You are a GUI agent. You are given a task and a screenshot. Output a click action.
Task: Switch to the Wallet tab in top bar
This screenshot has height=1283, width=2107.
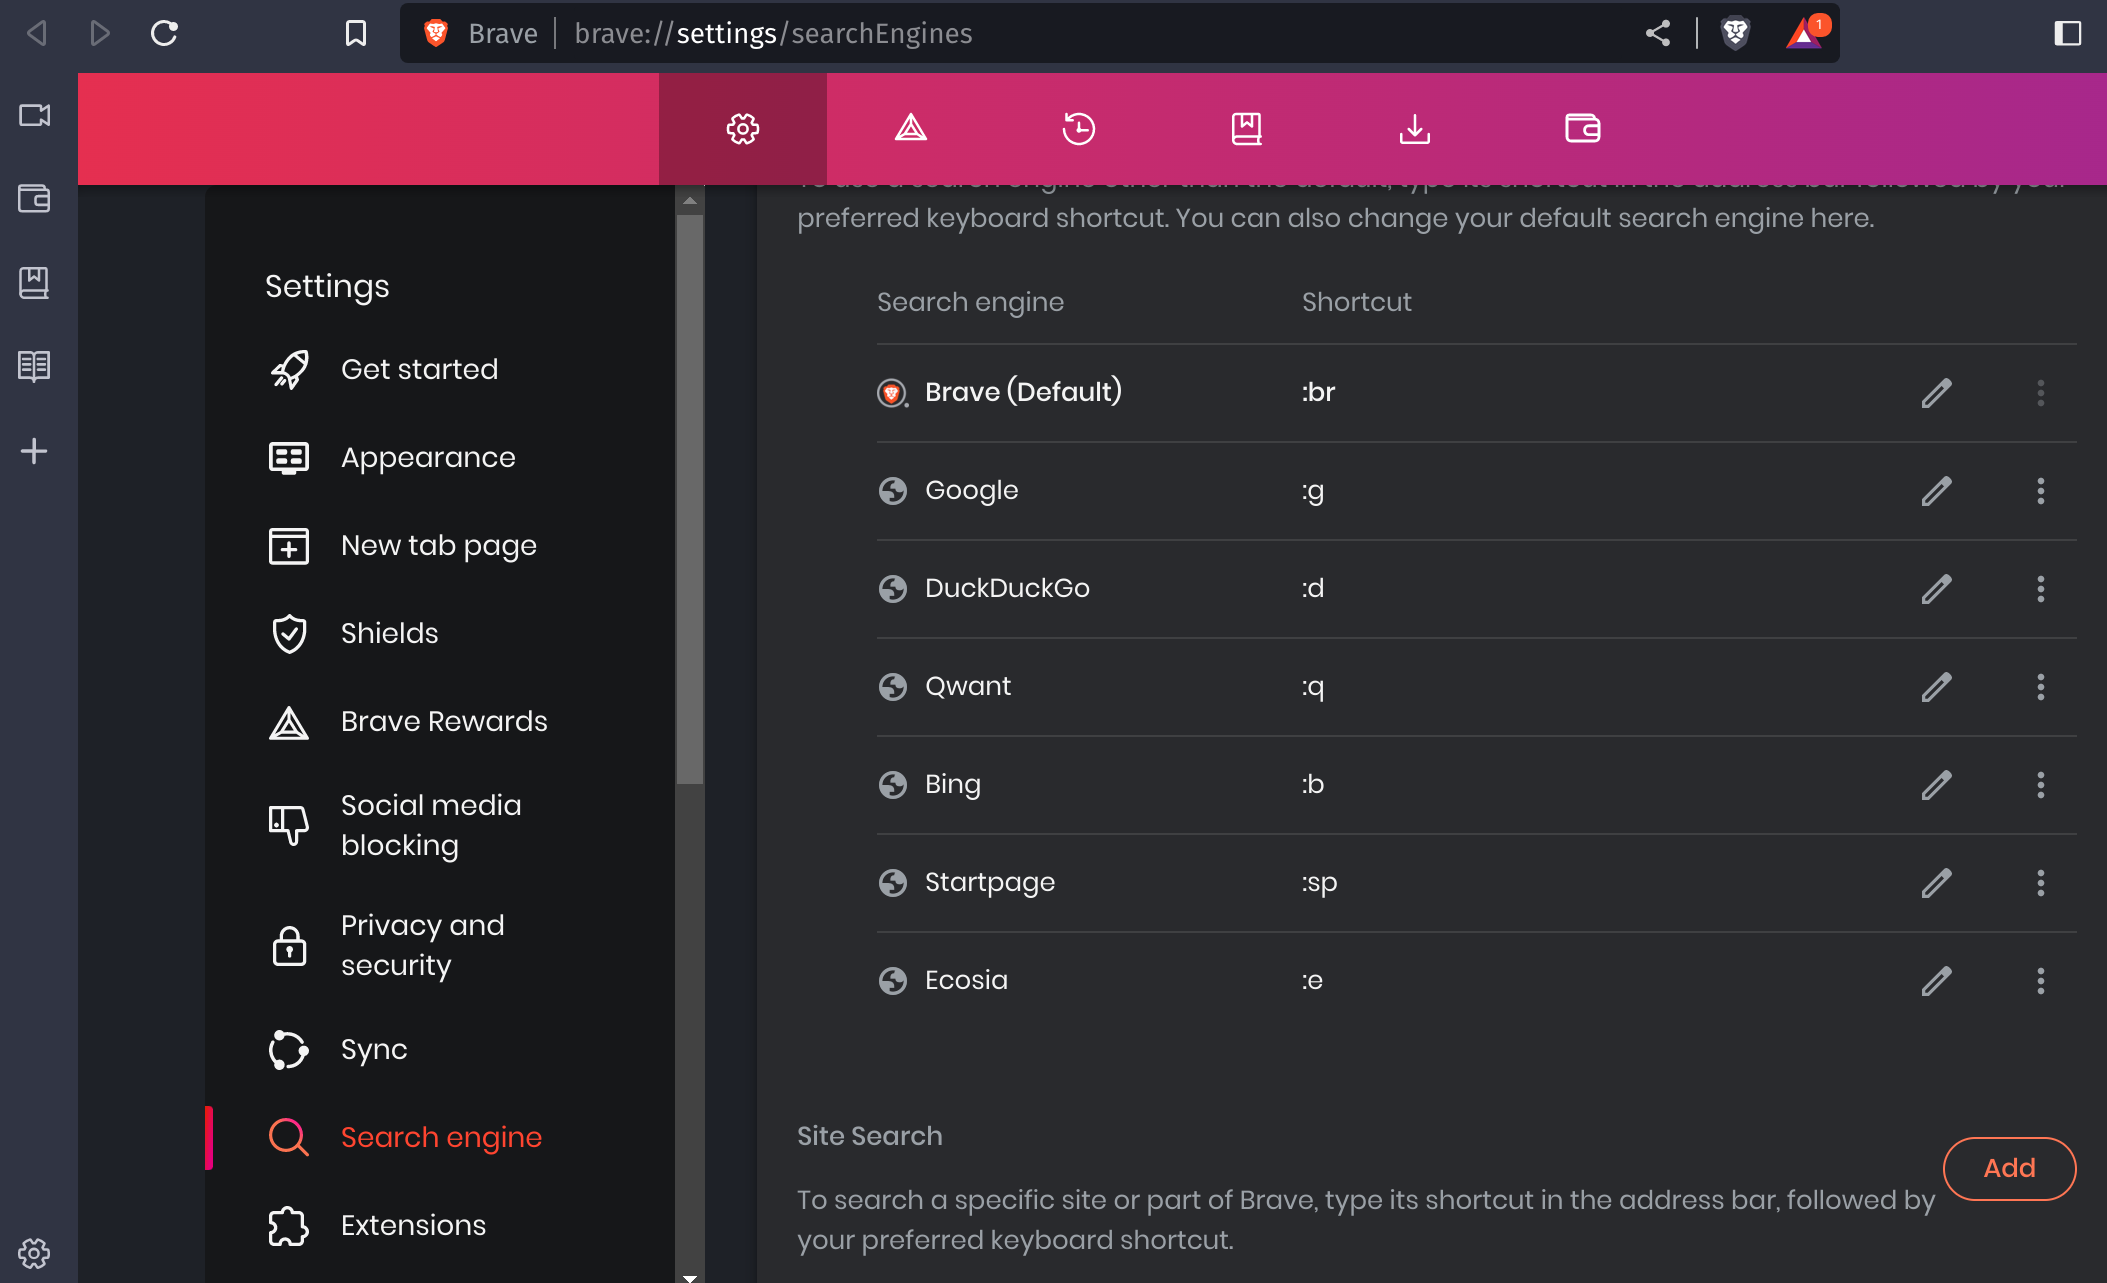(x=1583, y=129)
